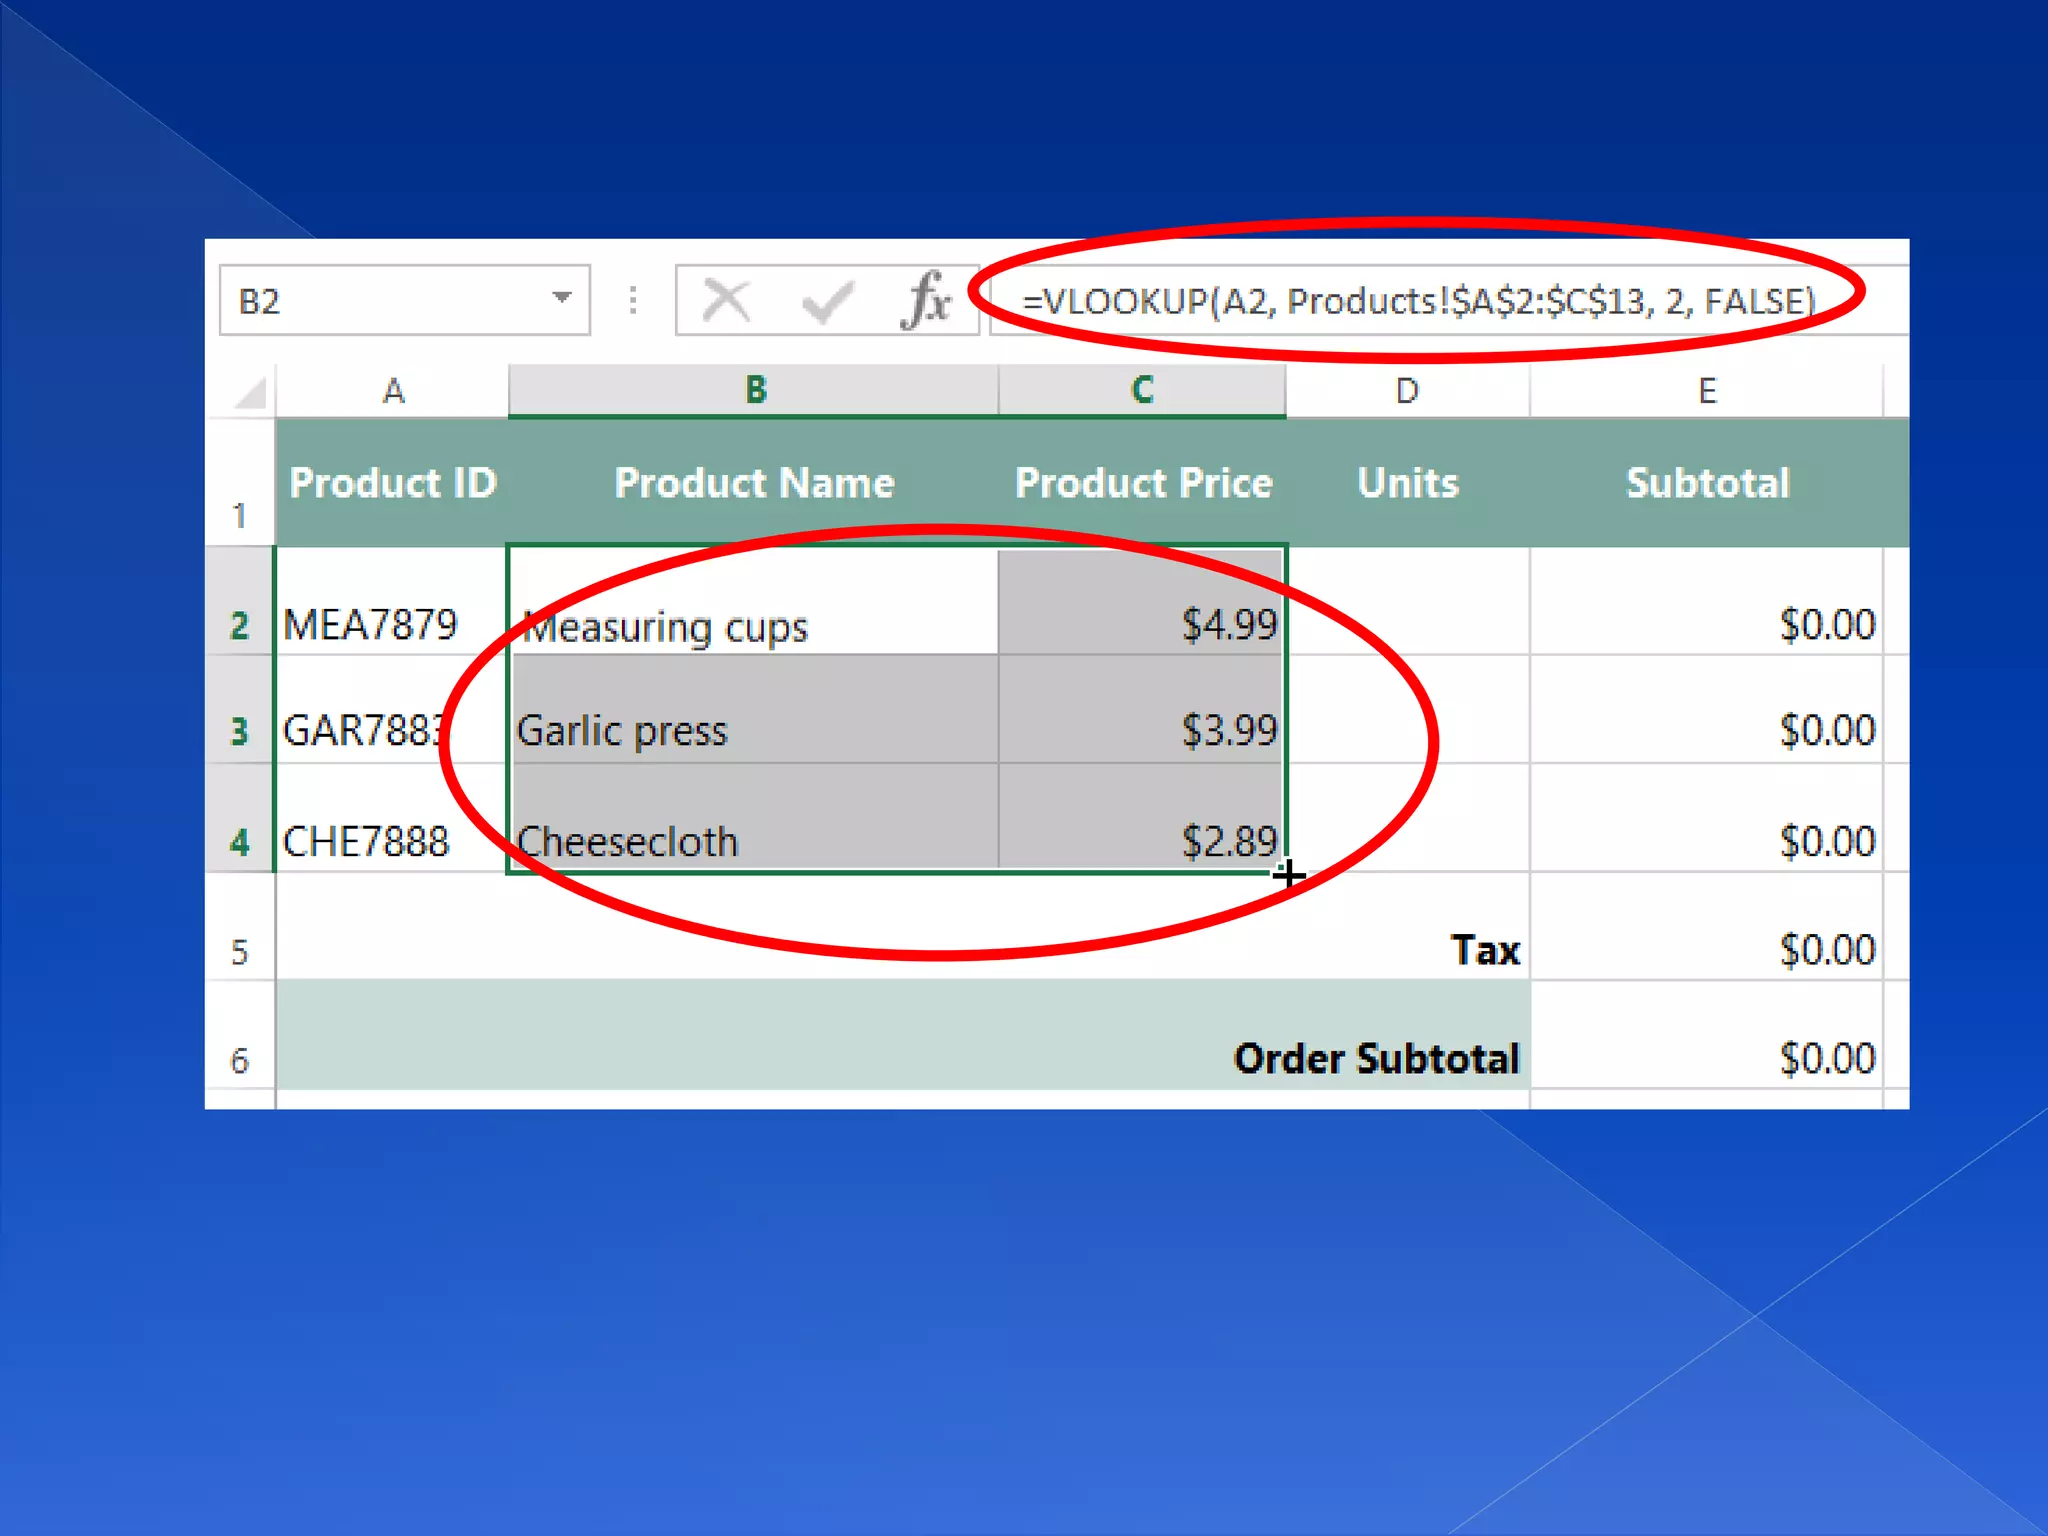Select column B header
This screenshot has width=2048, height=1536.
tap(755, 390)
